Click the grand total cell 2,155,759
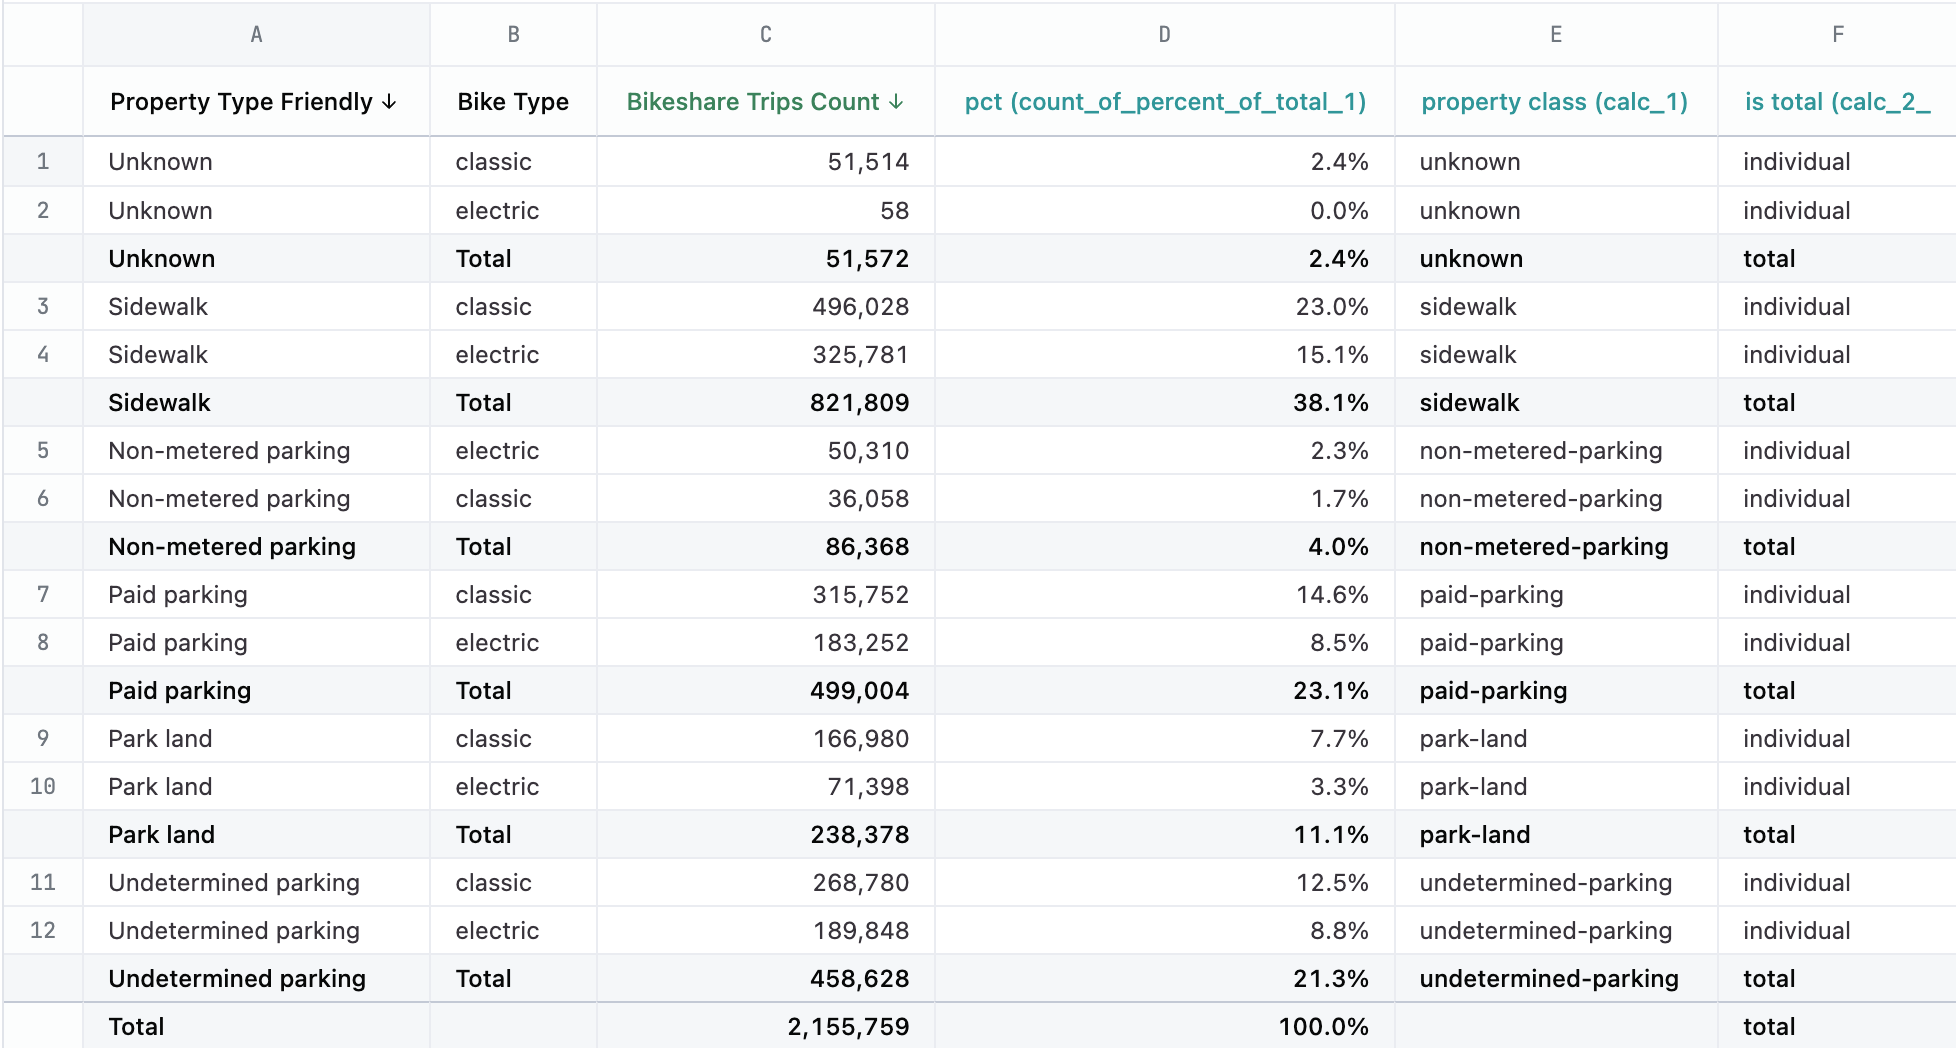Image resolution: width=1956 pixels, height=1048 pixels. pyautogui.click(x=848, y=1027)
